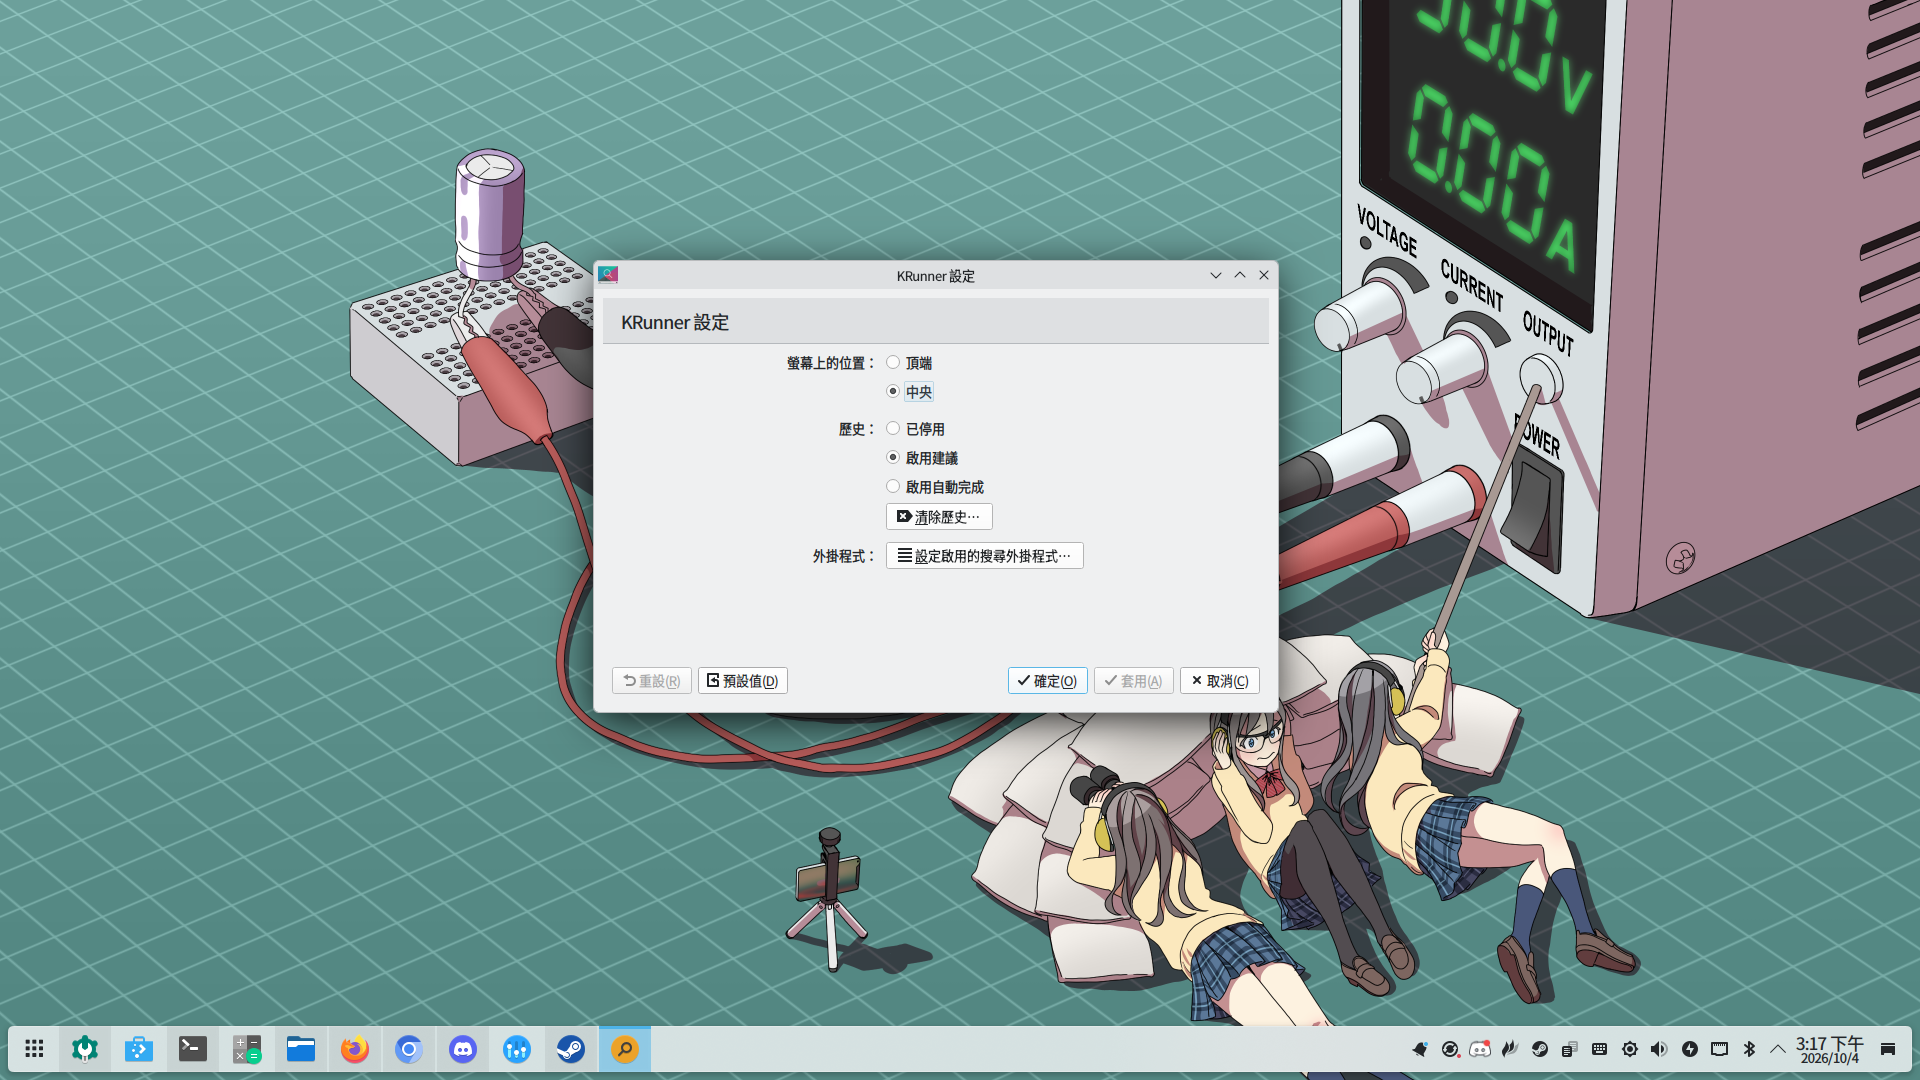Open the clock showing 3:17 下午
The image size is (1920, 1080).
pyautogui.click(x=1829, y=1050)
